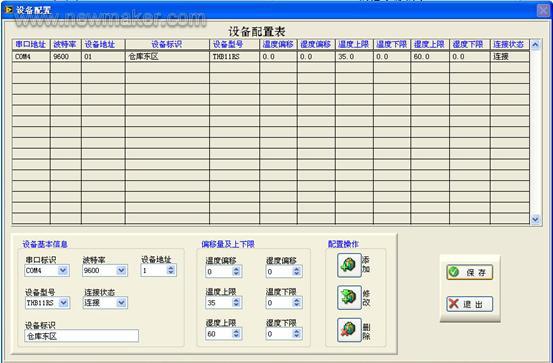Click the 湿度上限 stepper arrows
This screenshot has width=553, height=363.
click(x=236, y=333)
